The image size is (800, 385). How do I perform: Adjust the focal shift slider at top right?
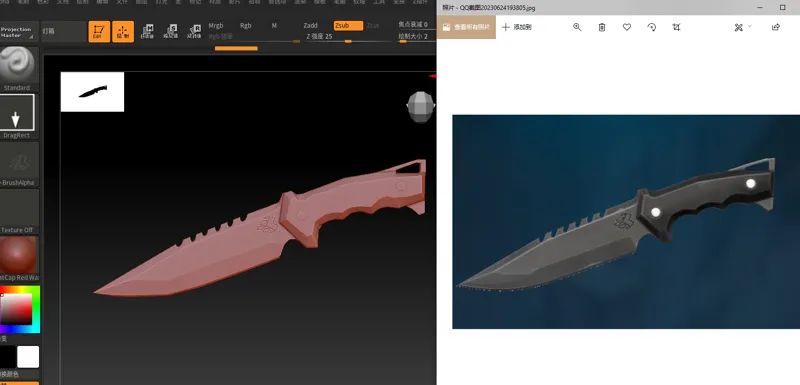[x=416, y=24]
